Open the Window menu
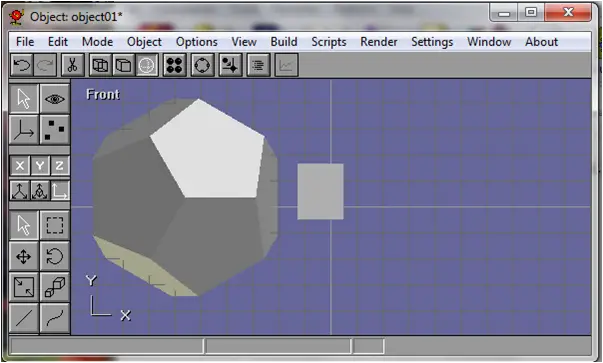Screen dimensions: 603x363 pyautogui.click(x=489, y=42)
